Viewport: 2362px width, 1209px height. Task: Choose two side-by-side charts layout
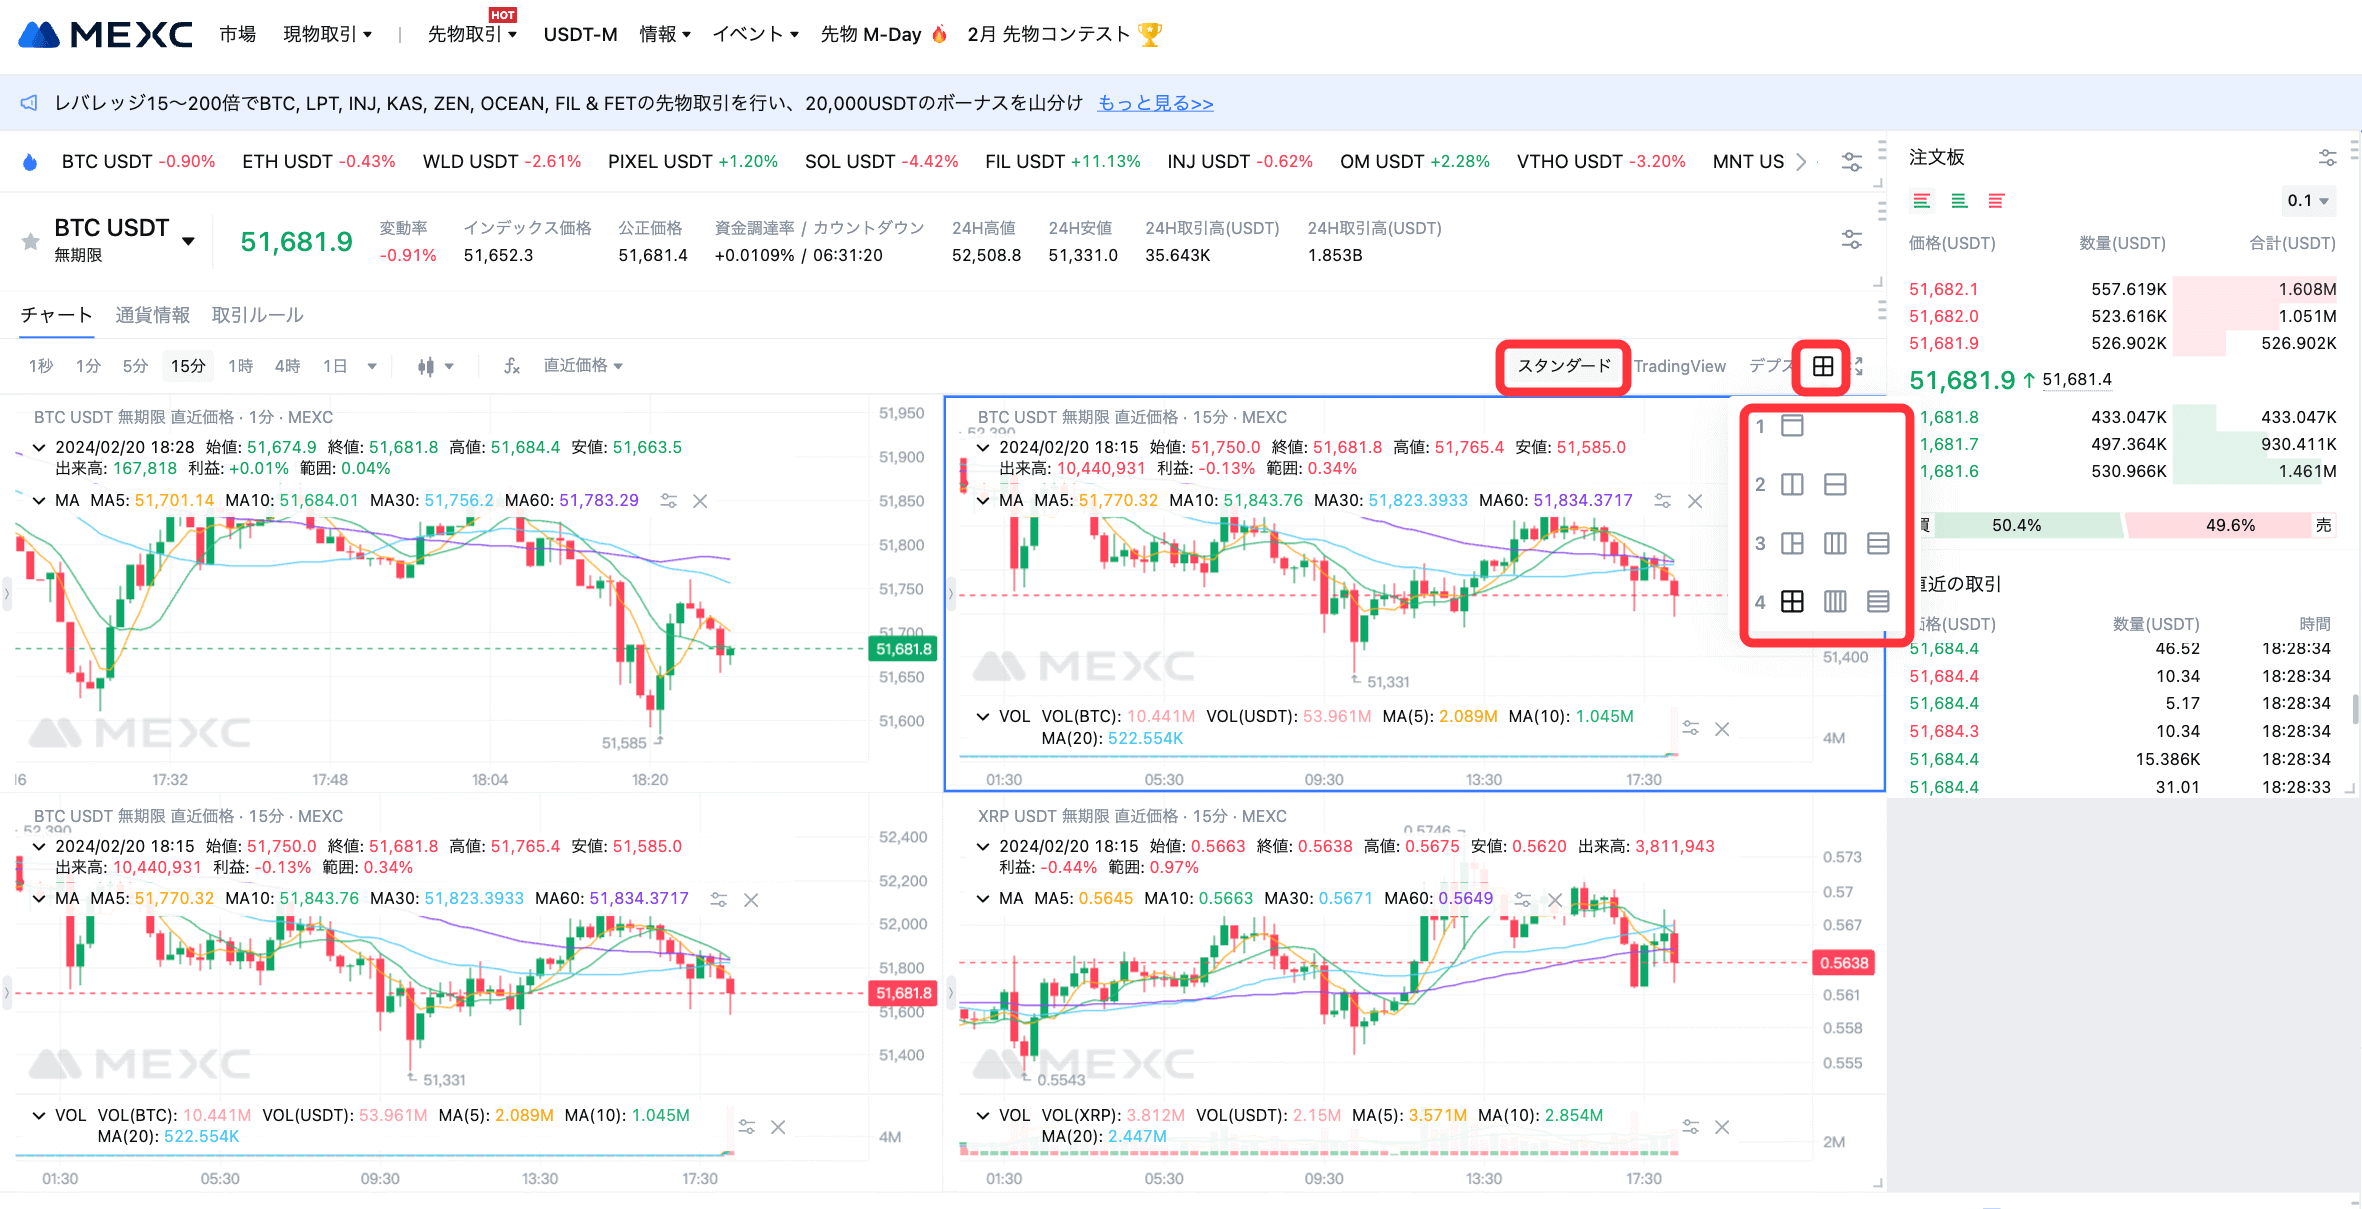click(1792, 485)
